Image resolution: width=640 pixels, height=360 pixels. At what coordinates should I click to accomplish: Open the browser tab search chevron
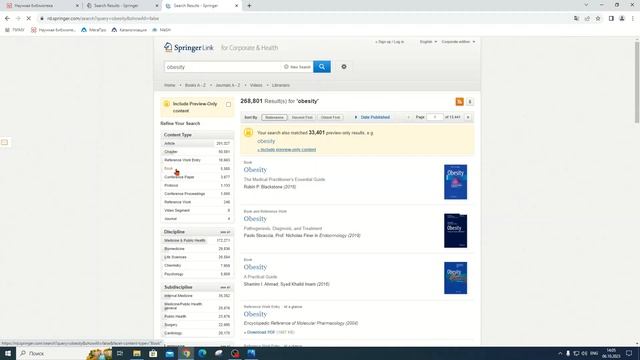[586, 5]
